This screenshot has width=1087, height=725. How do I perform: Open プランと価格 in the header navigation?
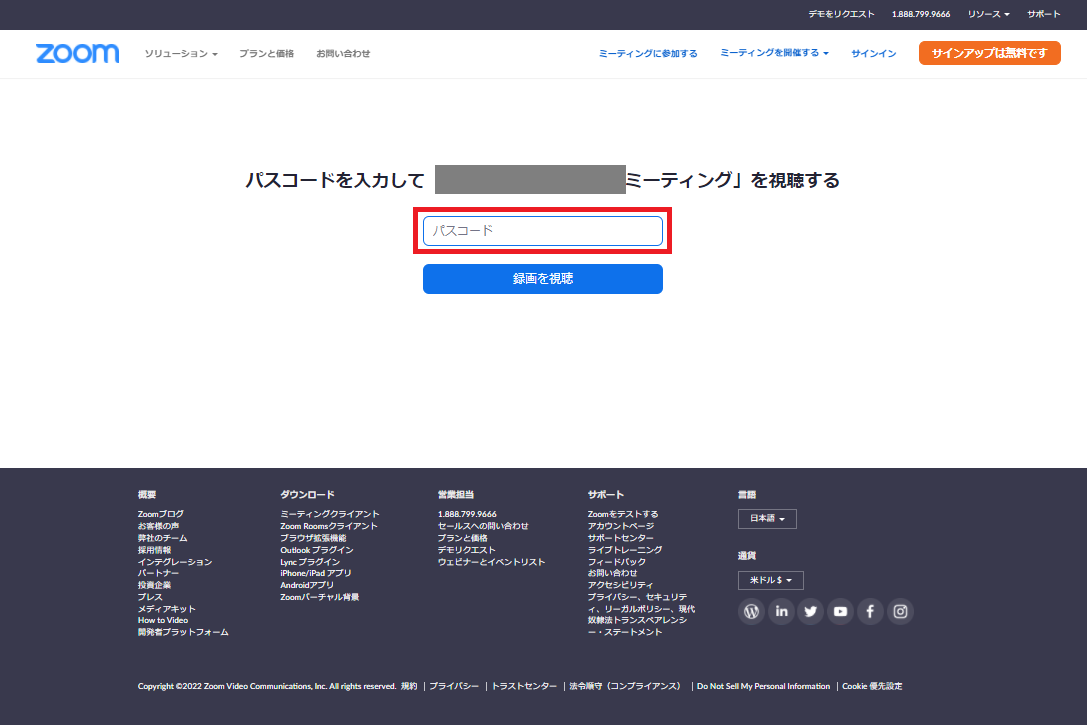266,54
